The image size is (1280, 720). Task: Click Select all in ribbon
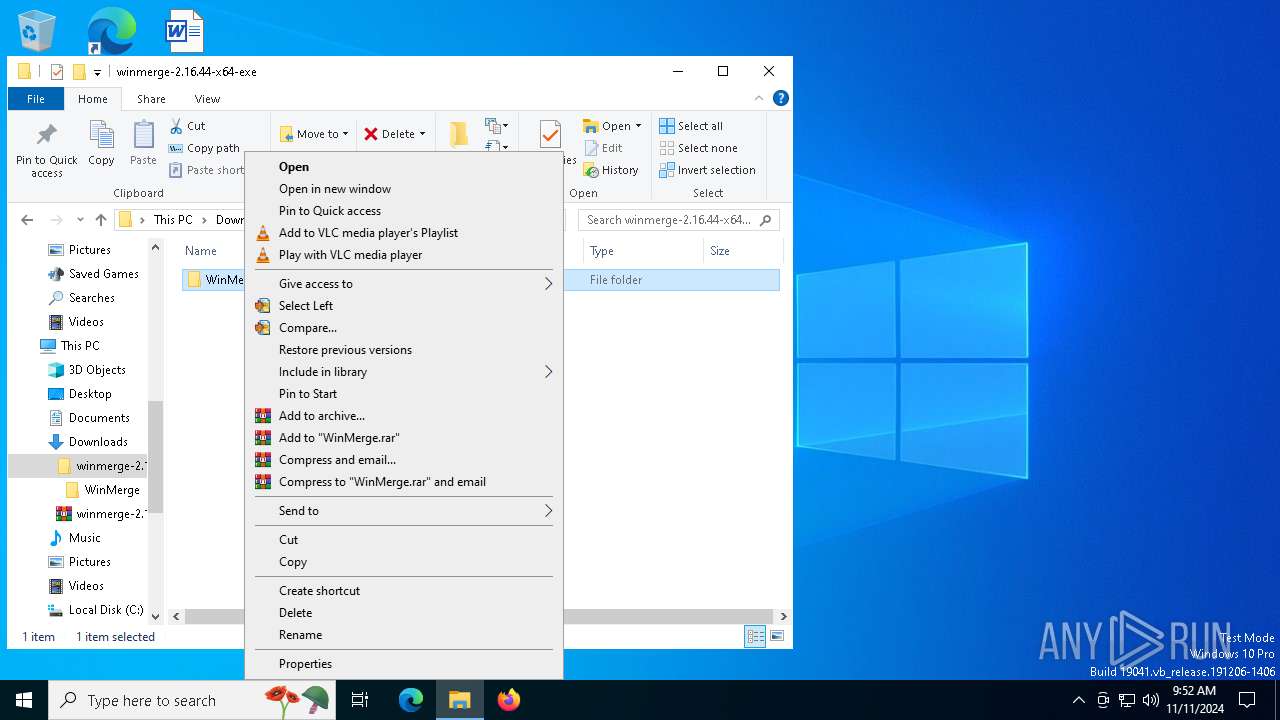tap(691, 126)
